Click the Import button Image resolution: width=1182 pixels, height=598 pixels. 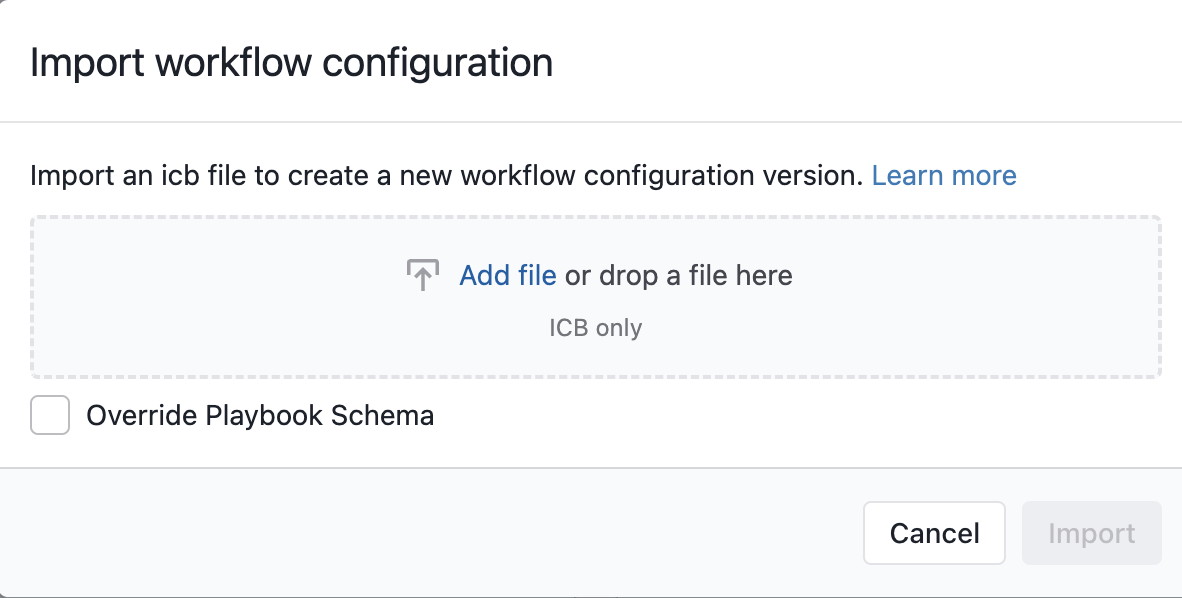pos(1092,533)
